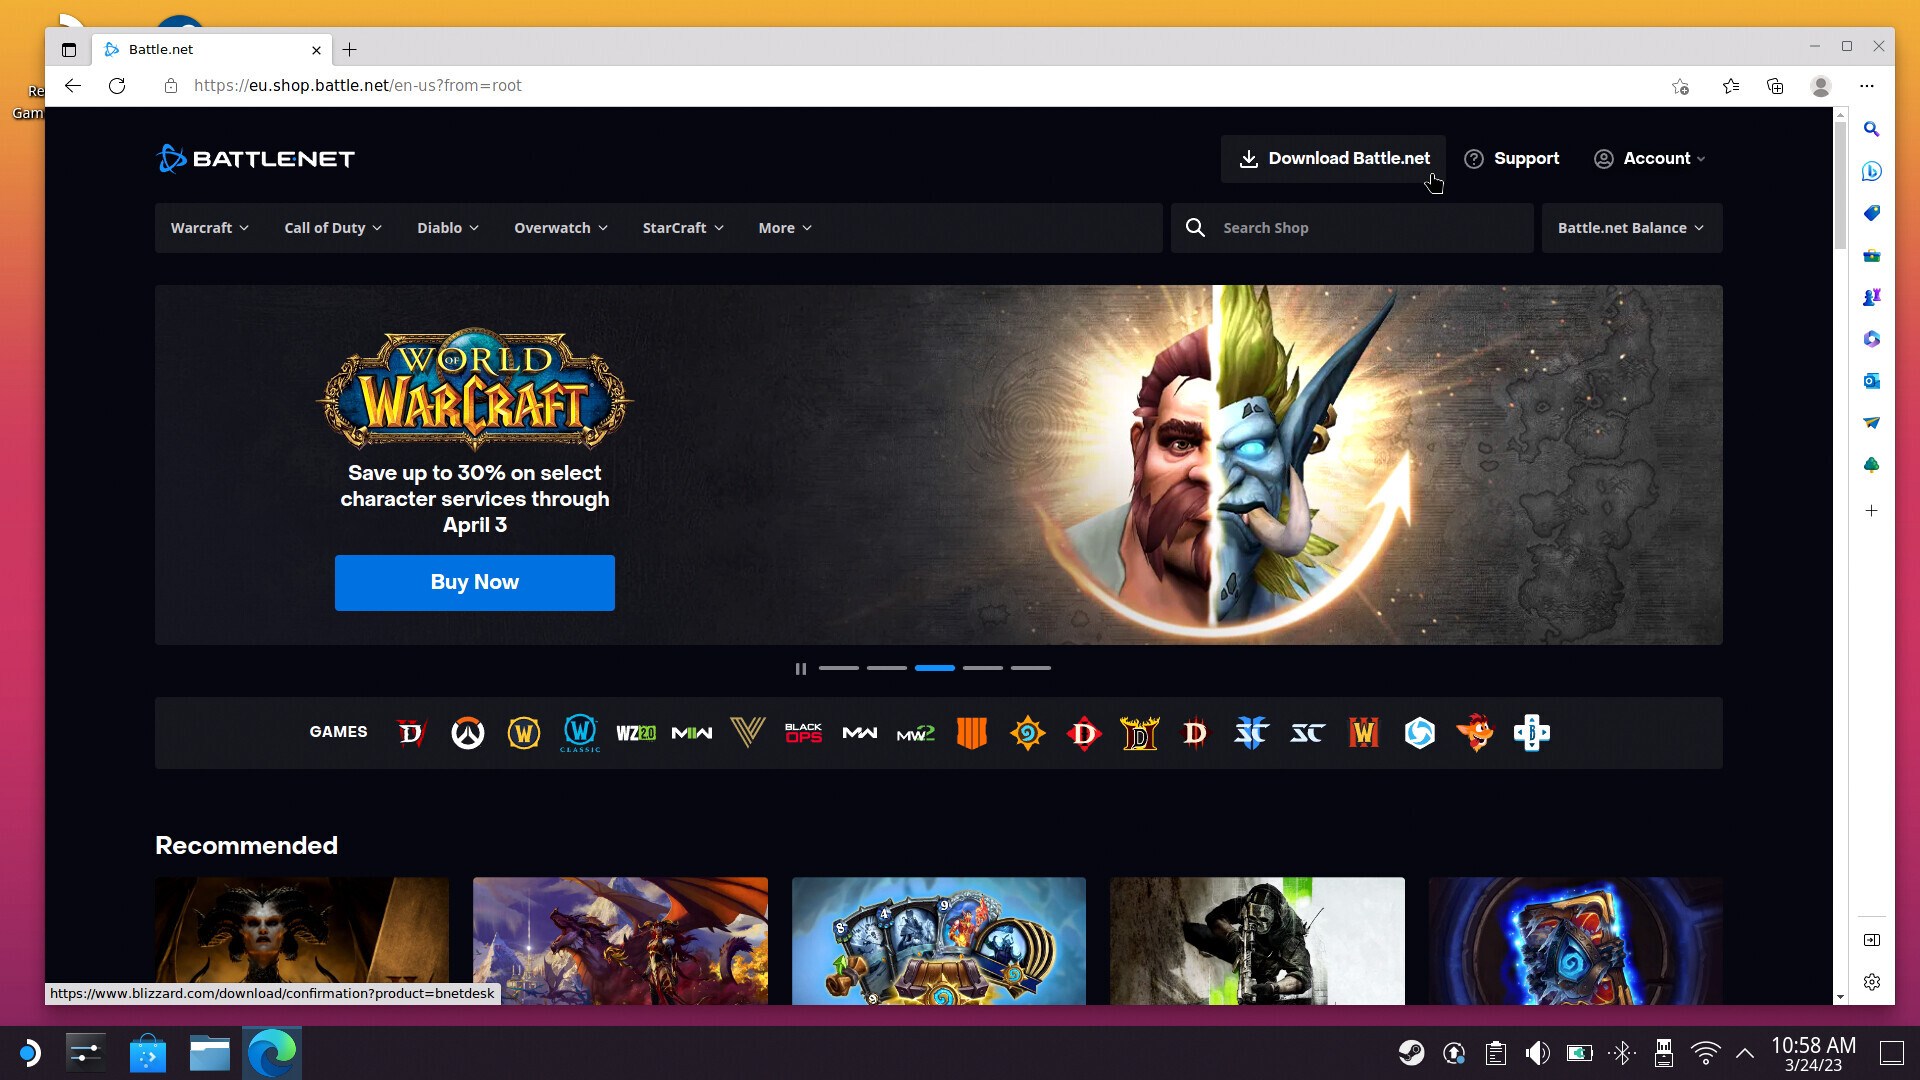Viewport: 1920px width, 1080px height.
Task: Open the Collections icon in Edge toolbar
Action: (1775, 86)
